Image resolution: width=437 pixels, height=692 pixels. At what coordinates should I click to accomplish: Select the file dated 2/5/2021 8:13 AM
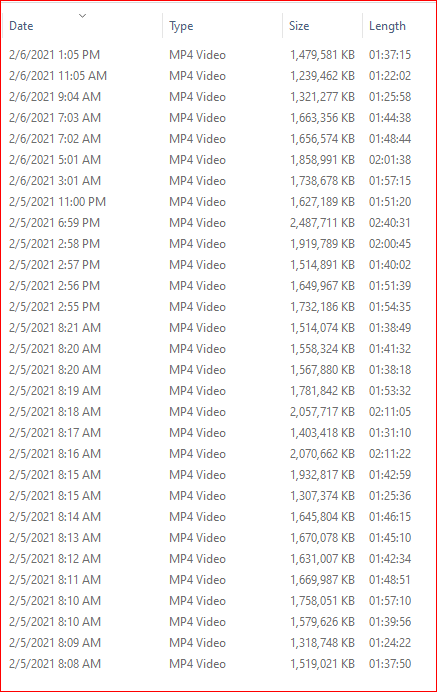(x=218, y=538)
